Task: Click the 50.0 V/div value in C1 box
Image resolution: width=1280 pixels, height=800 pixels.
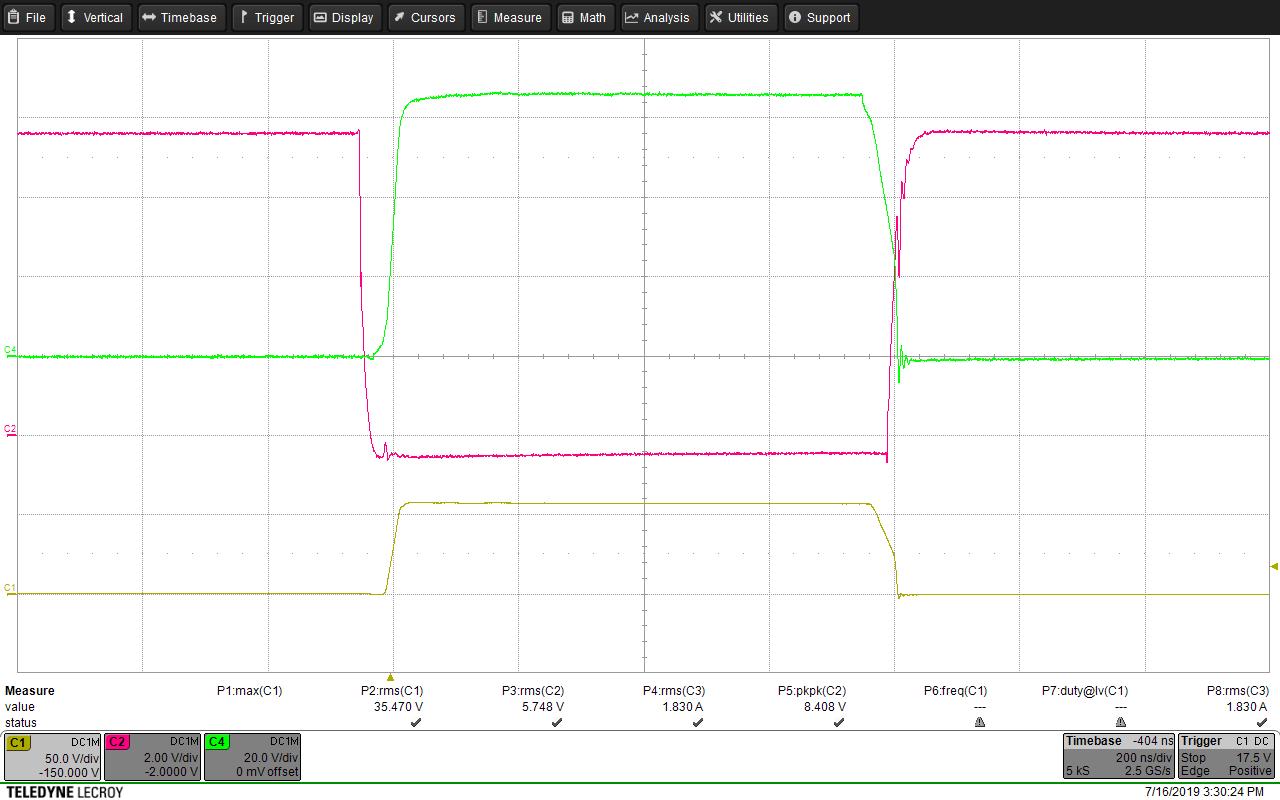Action: pyautogui.click(x=72, y=758)
